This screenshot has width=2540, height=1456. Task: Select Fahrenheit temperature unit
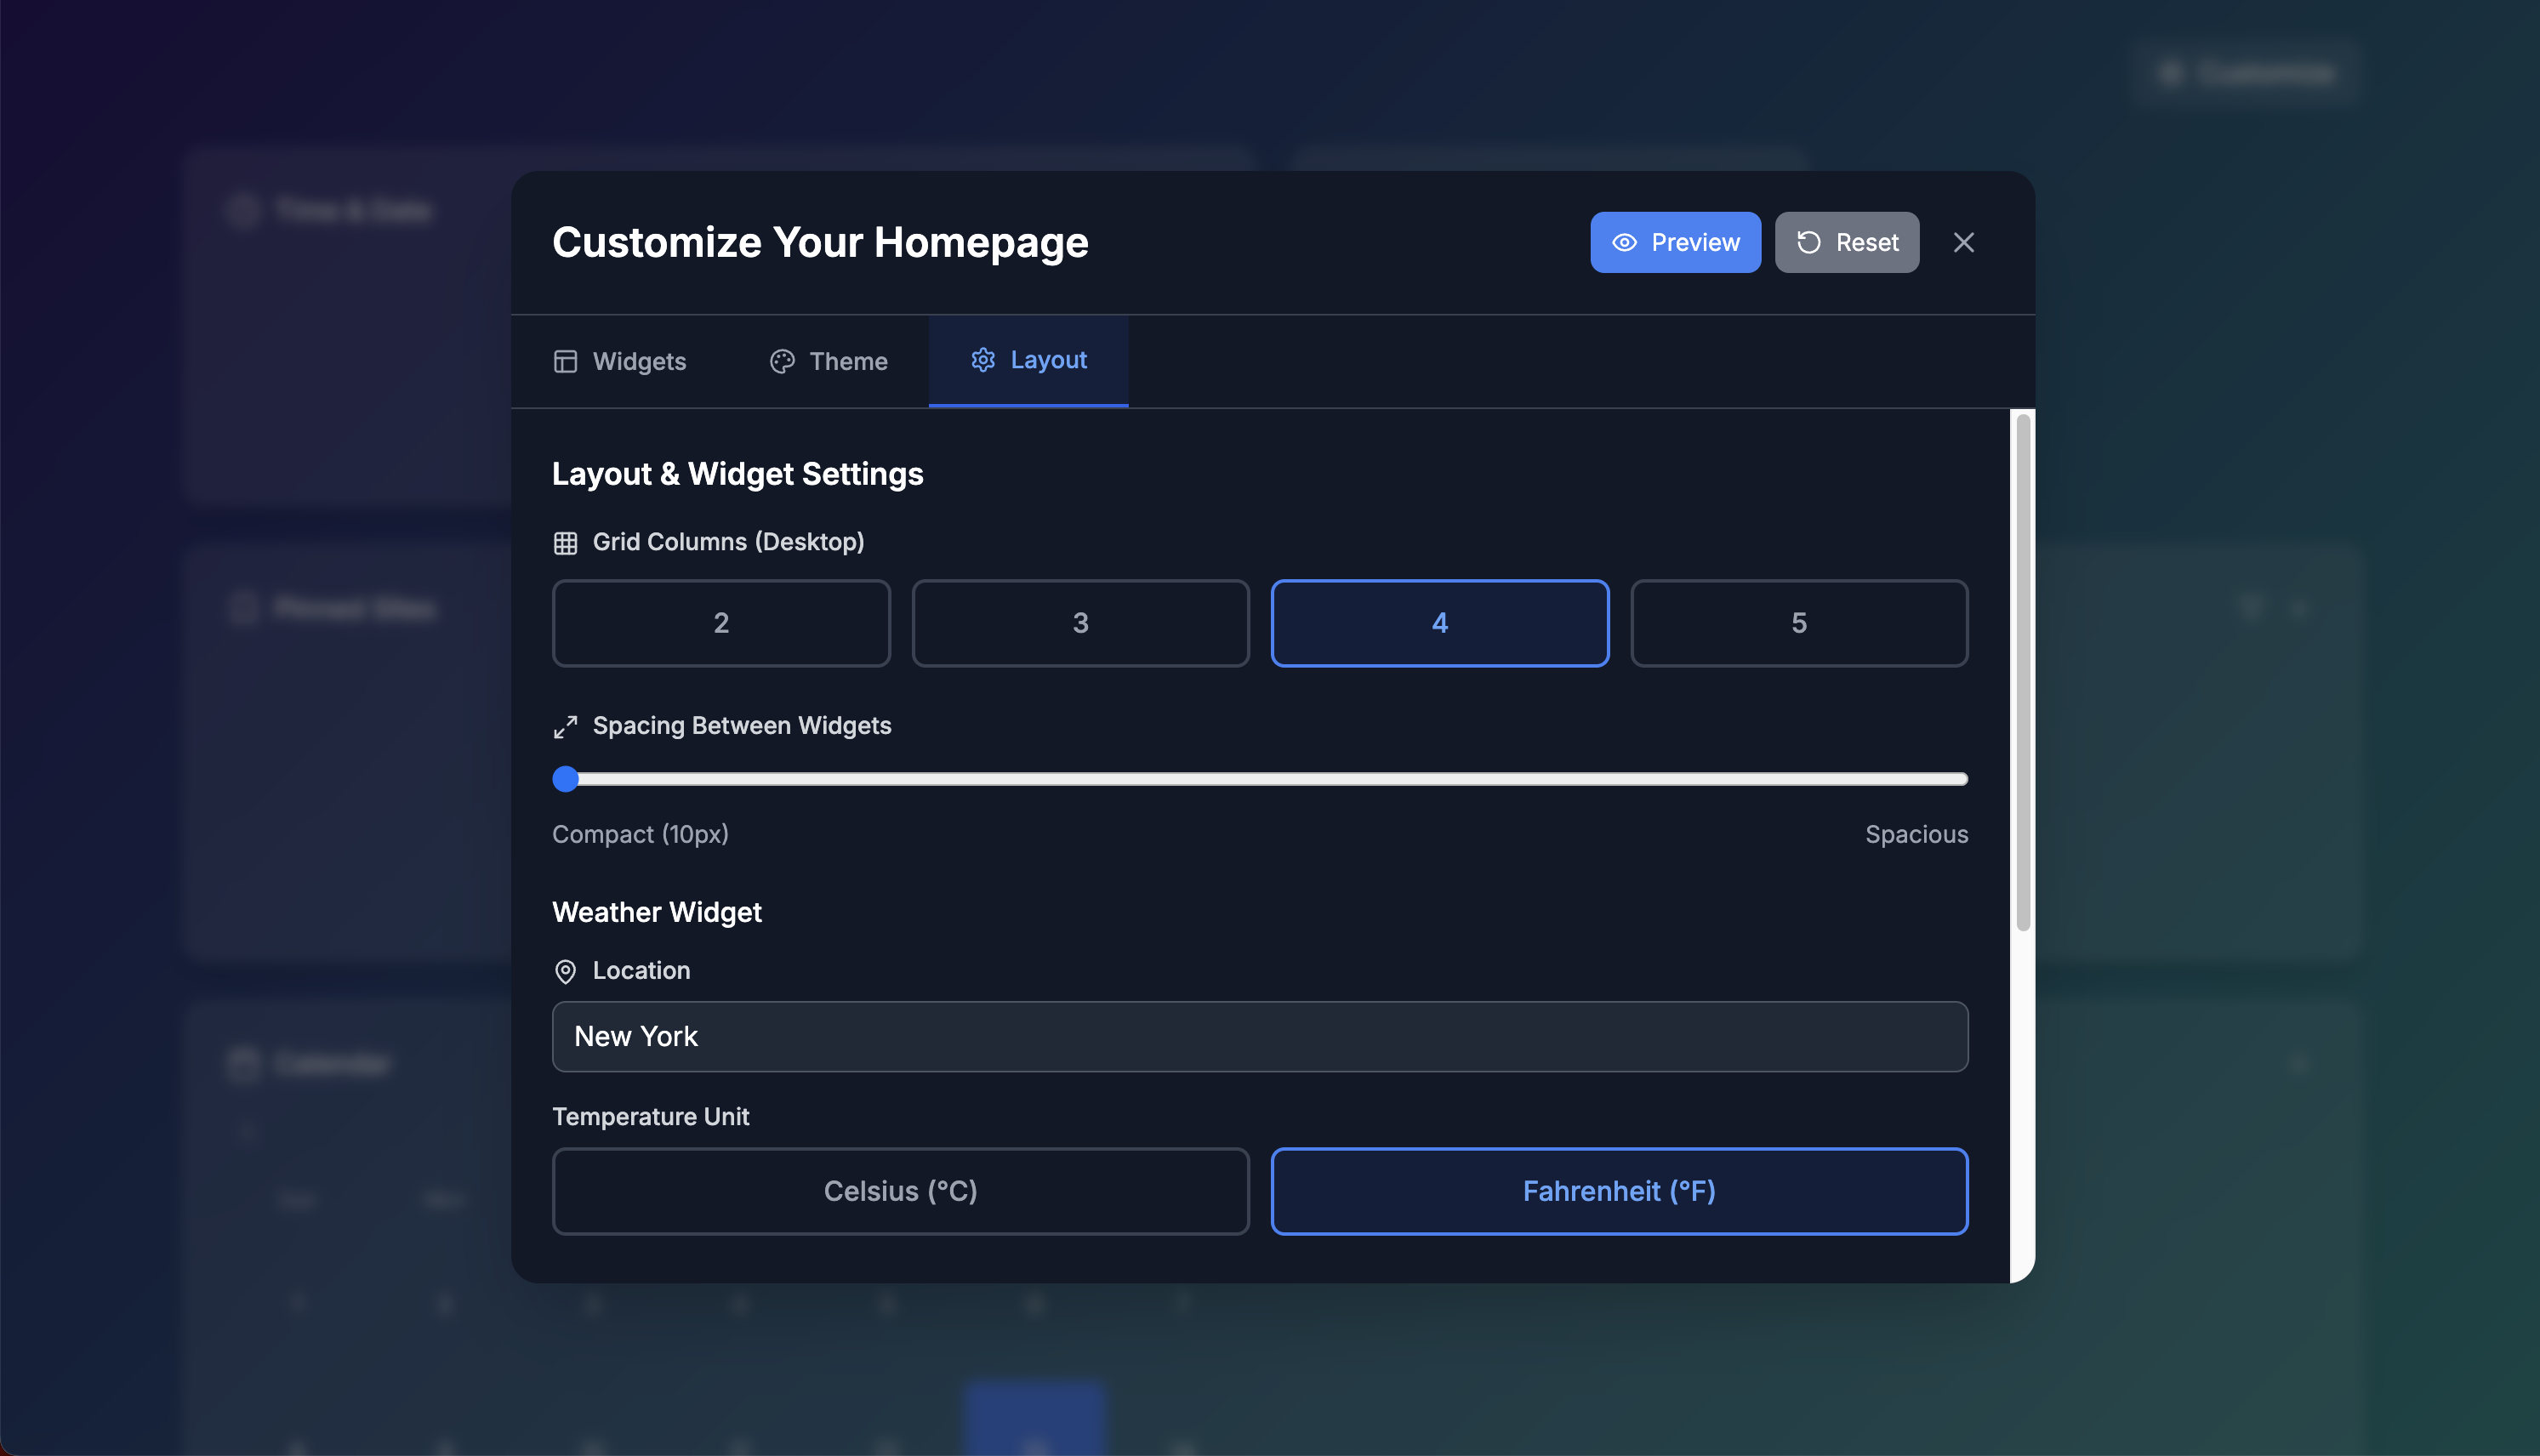1618,1191
